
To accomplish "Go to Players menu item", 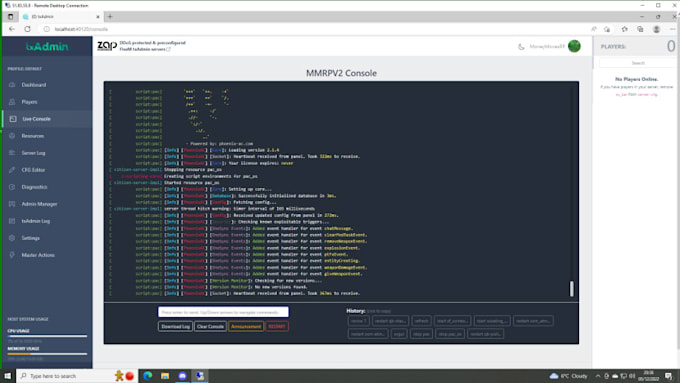I will [29, 102].
